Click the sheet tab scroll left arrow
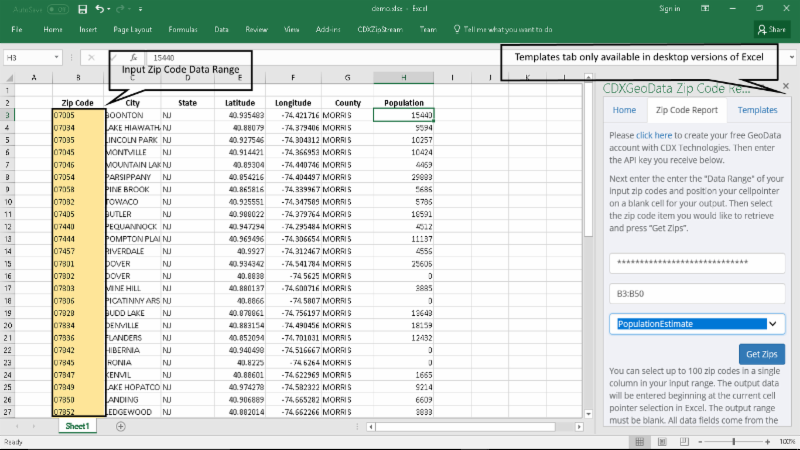The width and height of the screenshot is (800, 450). click(17, 426)
